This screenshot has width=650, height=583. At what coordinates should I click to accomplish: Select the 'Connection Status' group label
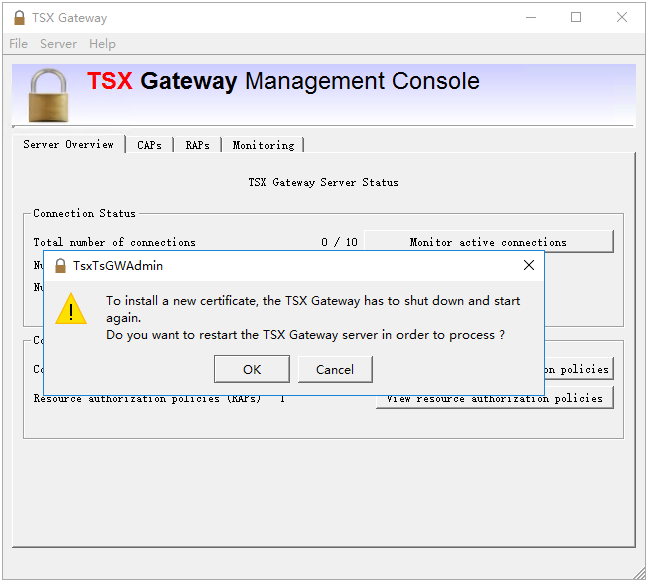84,213
